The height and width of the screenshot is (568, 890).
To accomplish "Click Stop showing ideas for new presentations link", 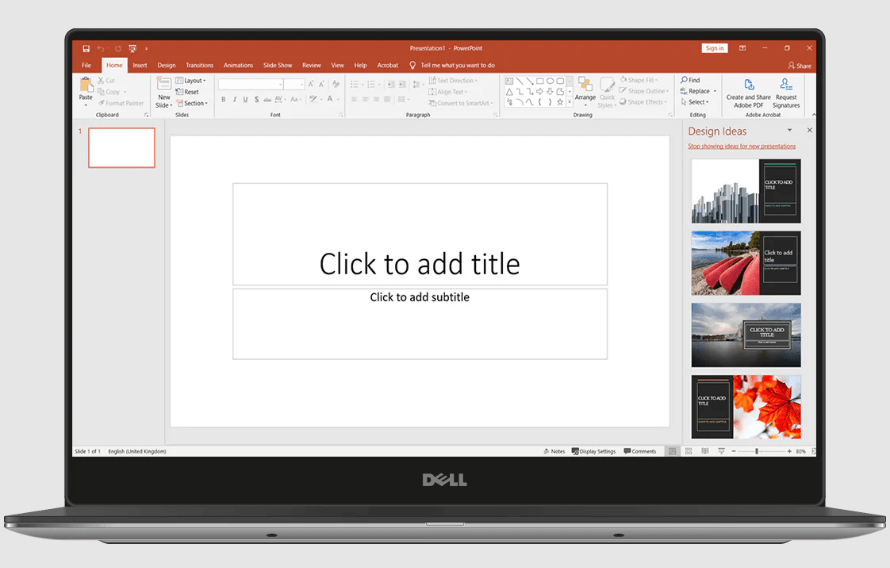I will (742, 146).
